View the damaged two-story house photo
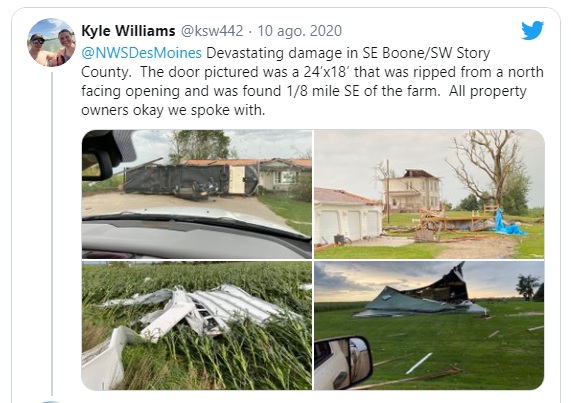This screenshot has width=571, height=403. [x=429, y=194]
